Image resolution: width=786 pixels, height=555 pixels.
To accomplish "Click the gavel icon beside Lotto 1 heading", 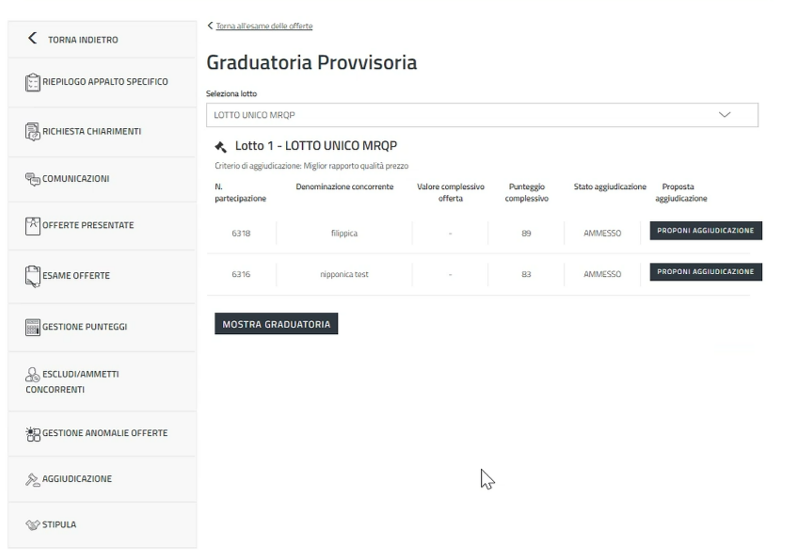I will pos(221,147).
